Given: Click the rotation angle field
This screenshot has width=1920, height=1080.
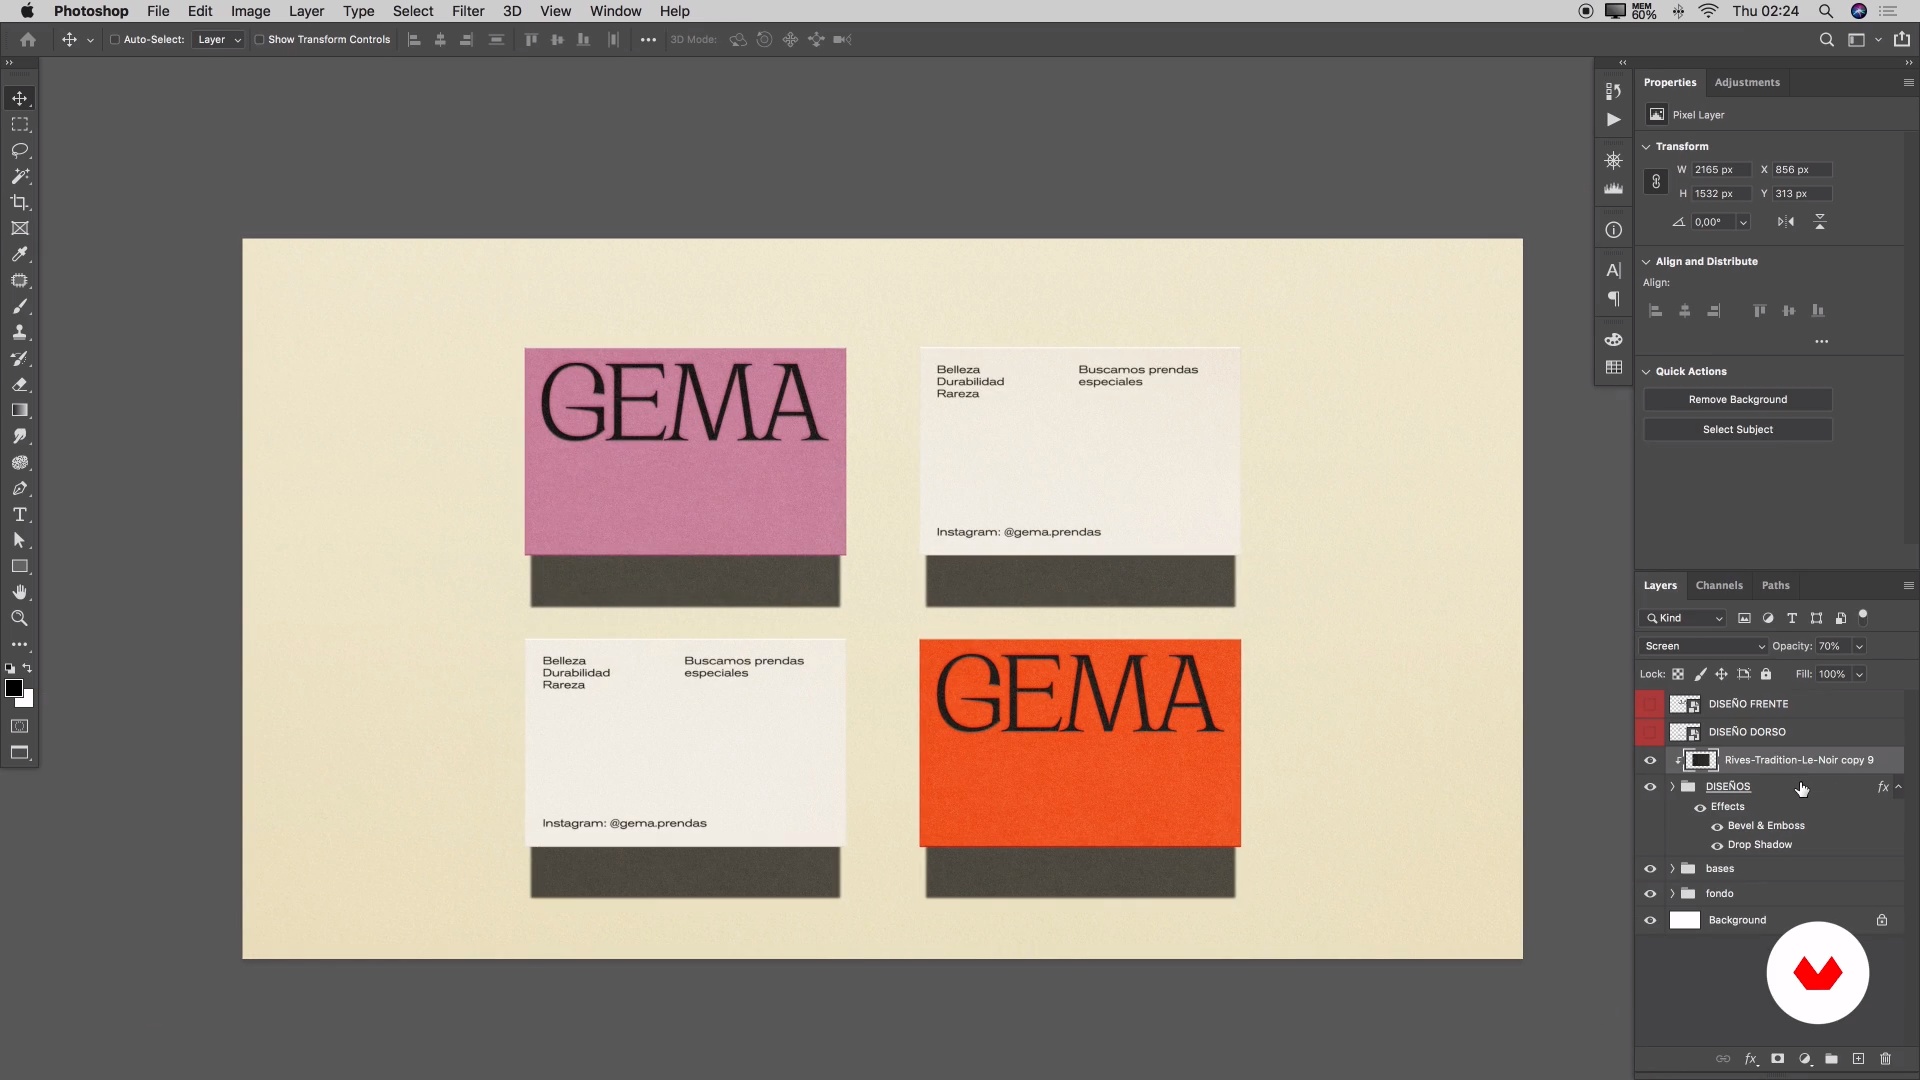Looking at the screenshot, I should (x=1714, y=222).
